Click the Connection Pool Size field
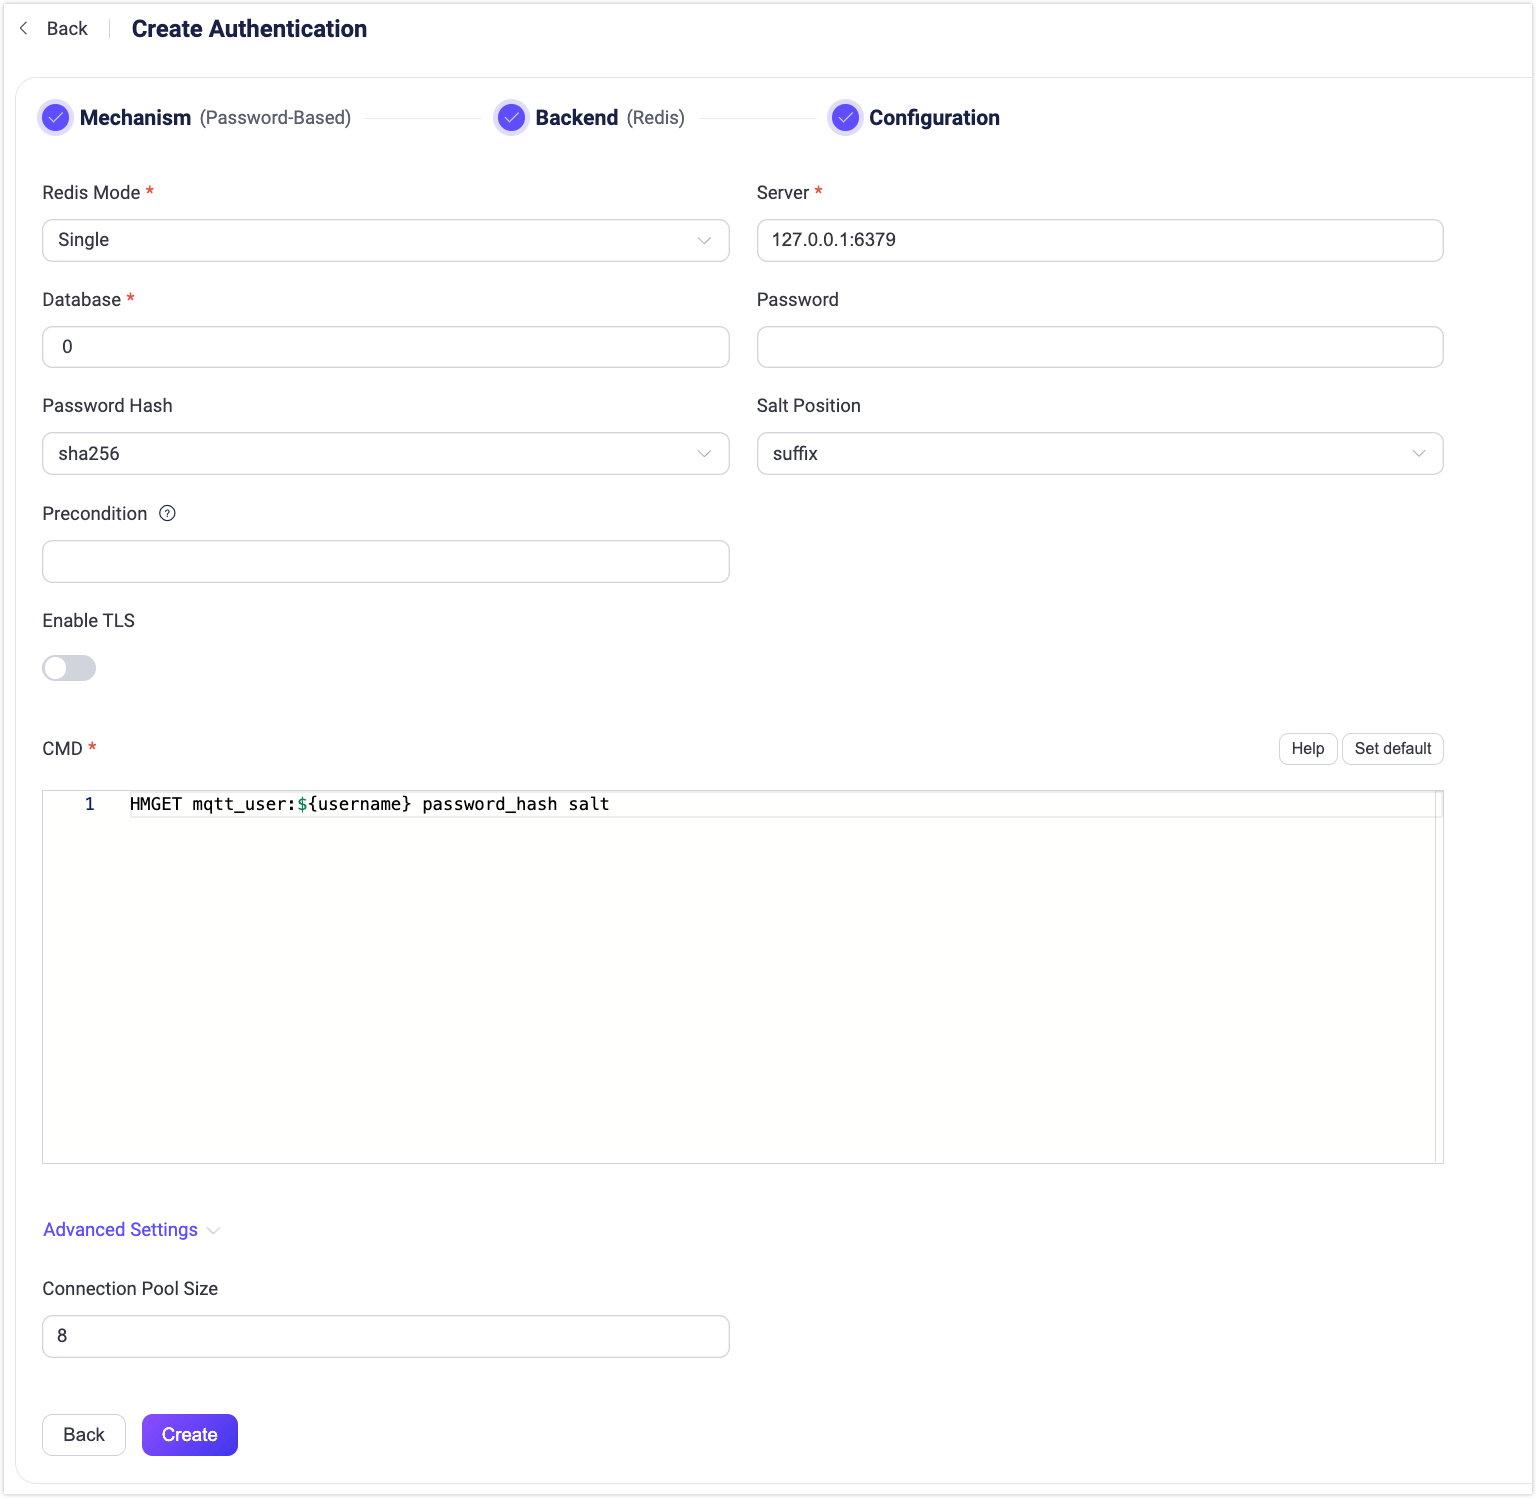 click(385, 1337)
